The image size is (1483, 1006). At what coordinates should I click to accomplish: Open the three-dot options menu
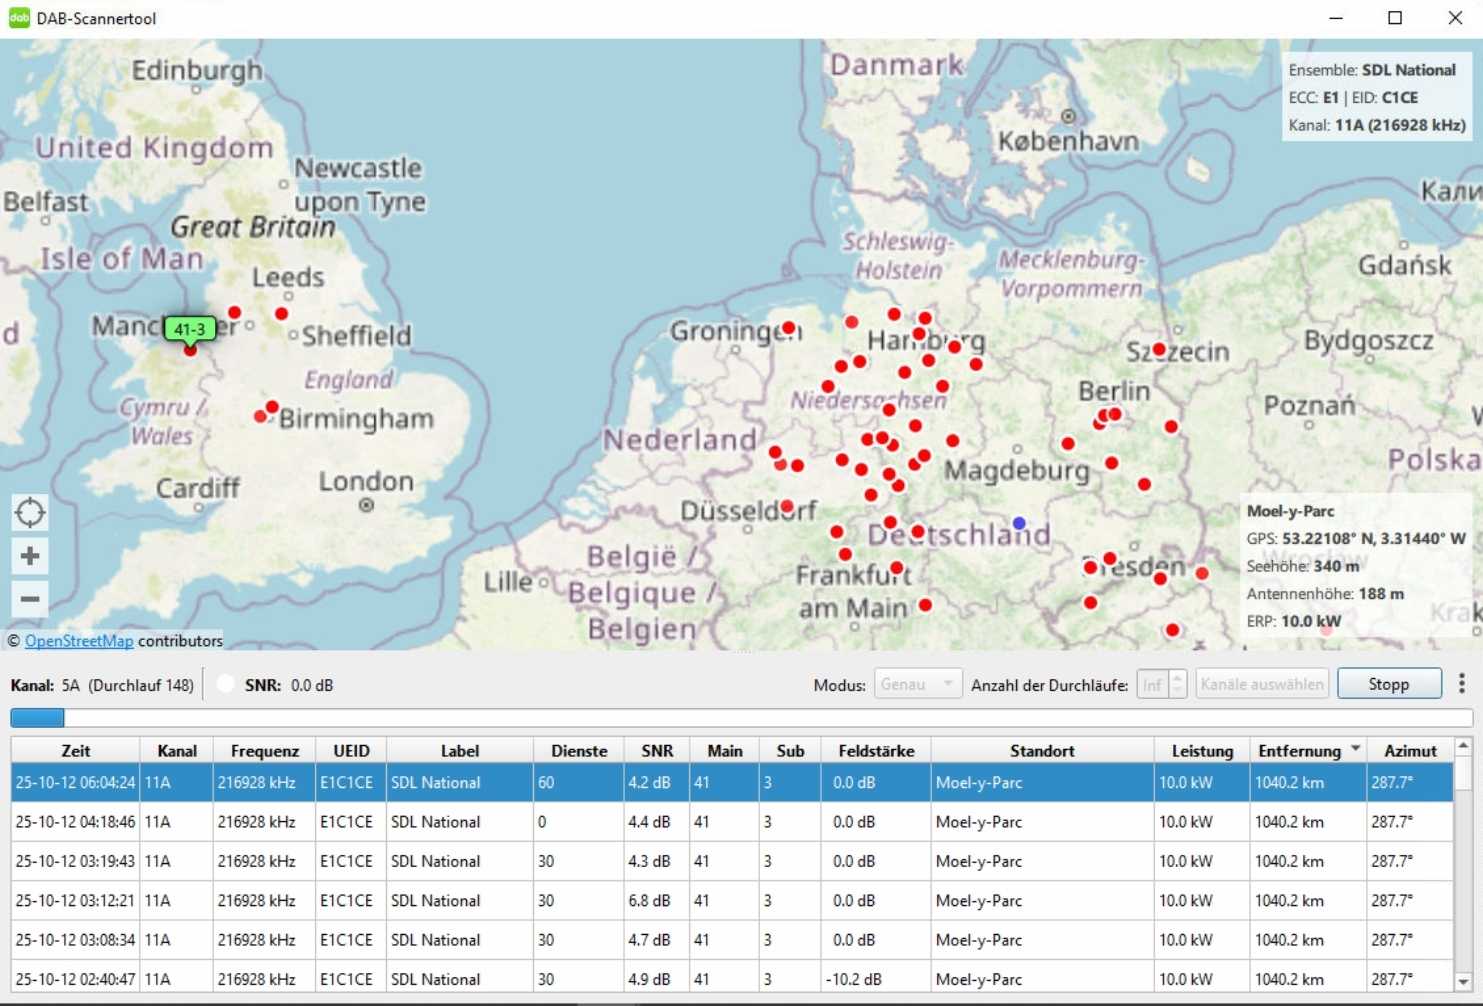coord(1461,684)
